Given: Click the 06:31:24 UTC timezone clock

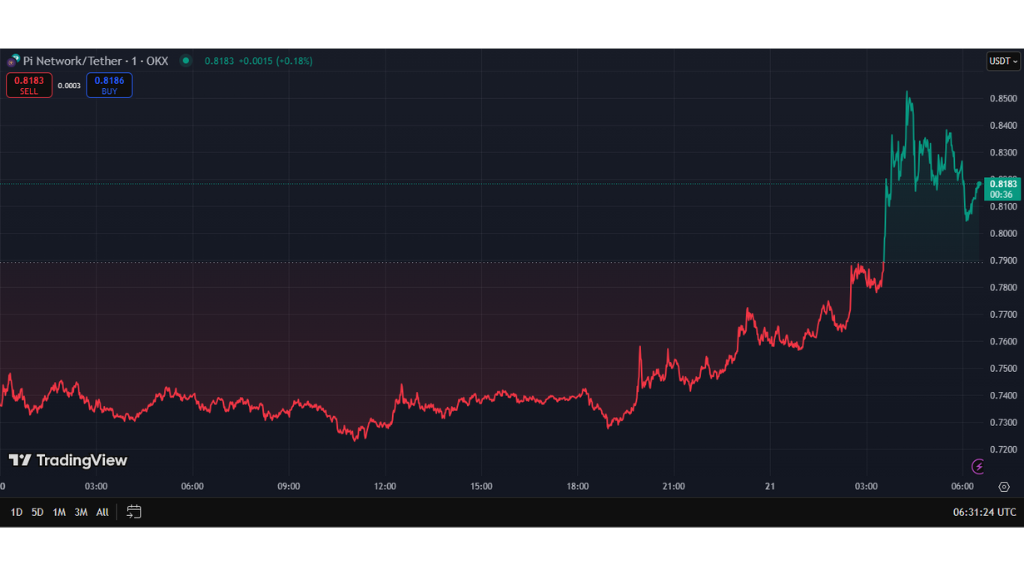Looking at the screenshot, I should click(x=984, y=513).
